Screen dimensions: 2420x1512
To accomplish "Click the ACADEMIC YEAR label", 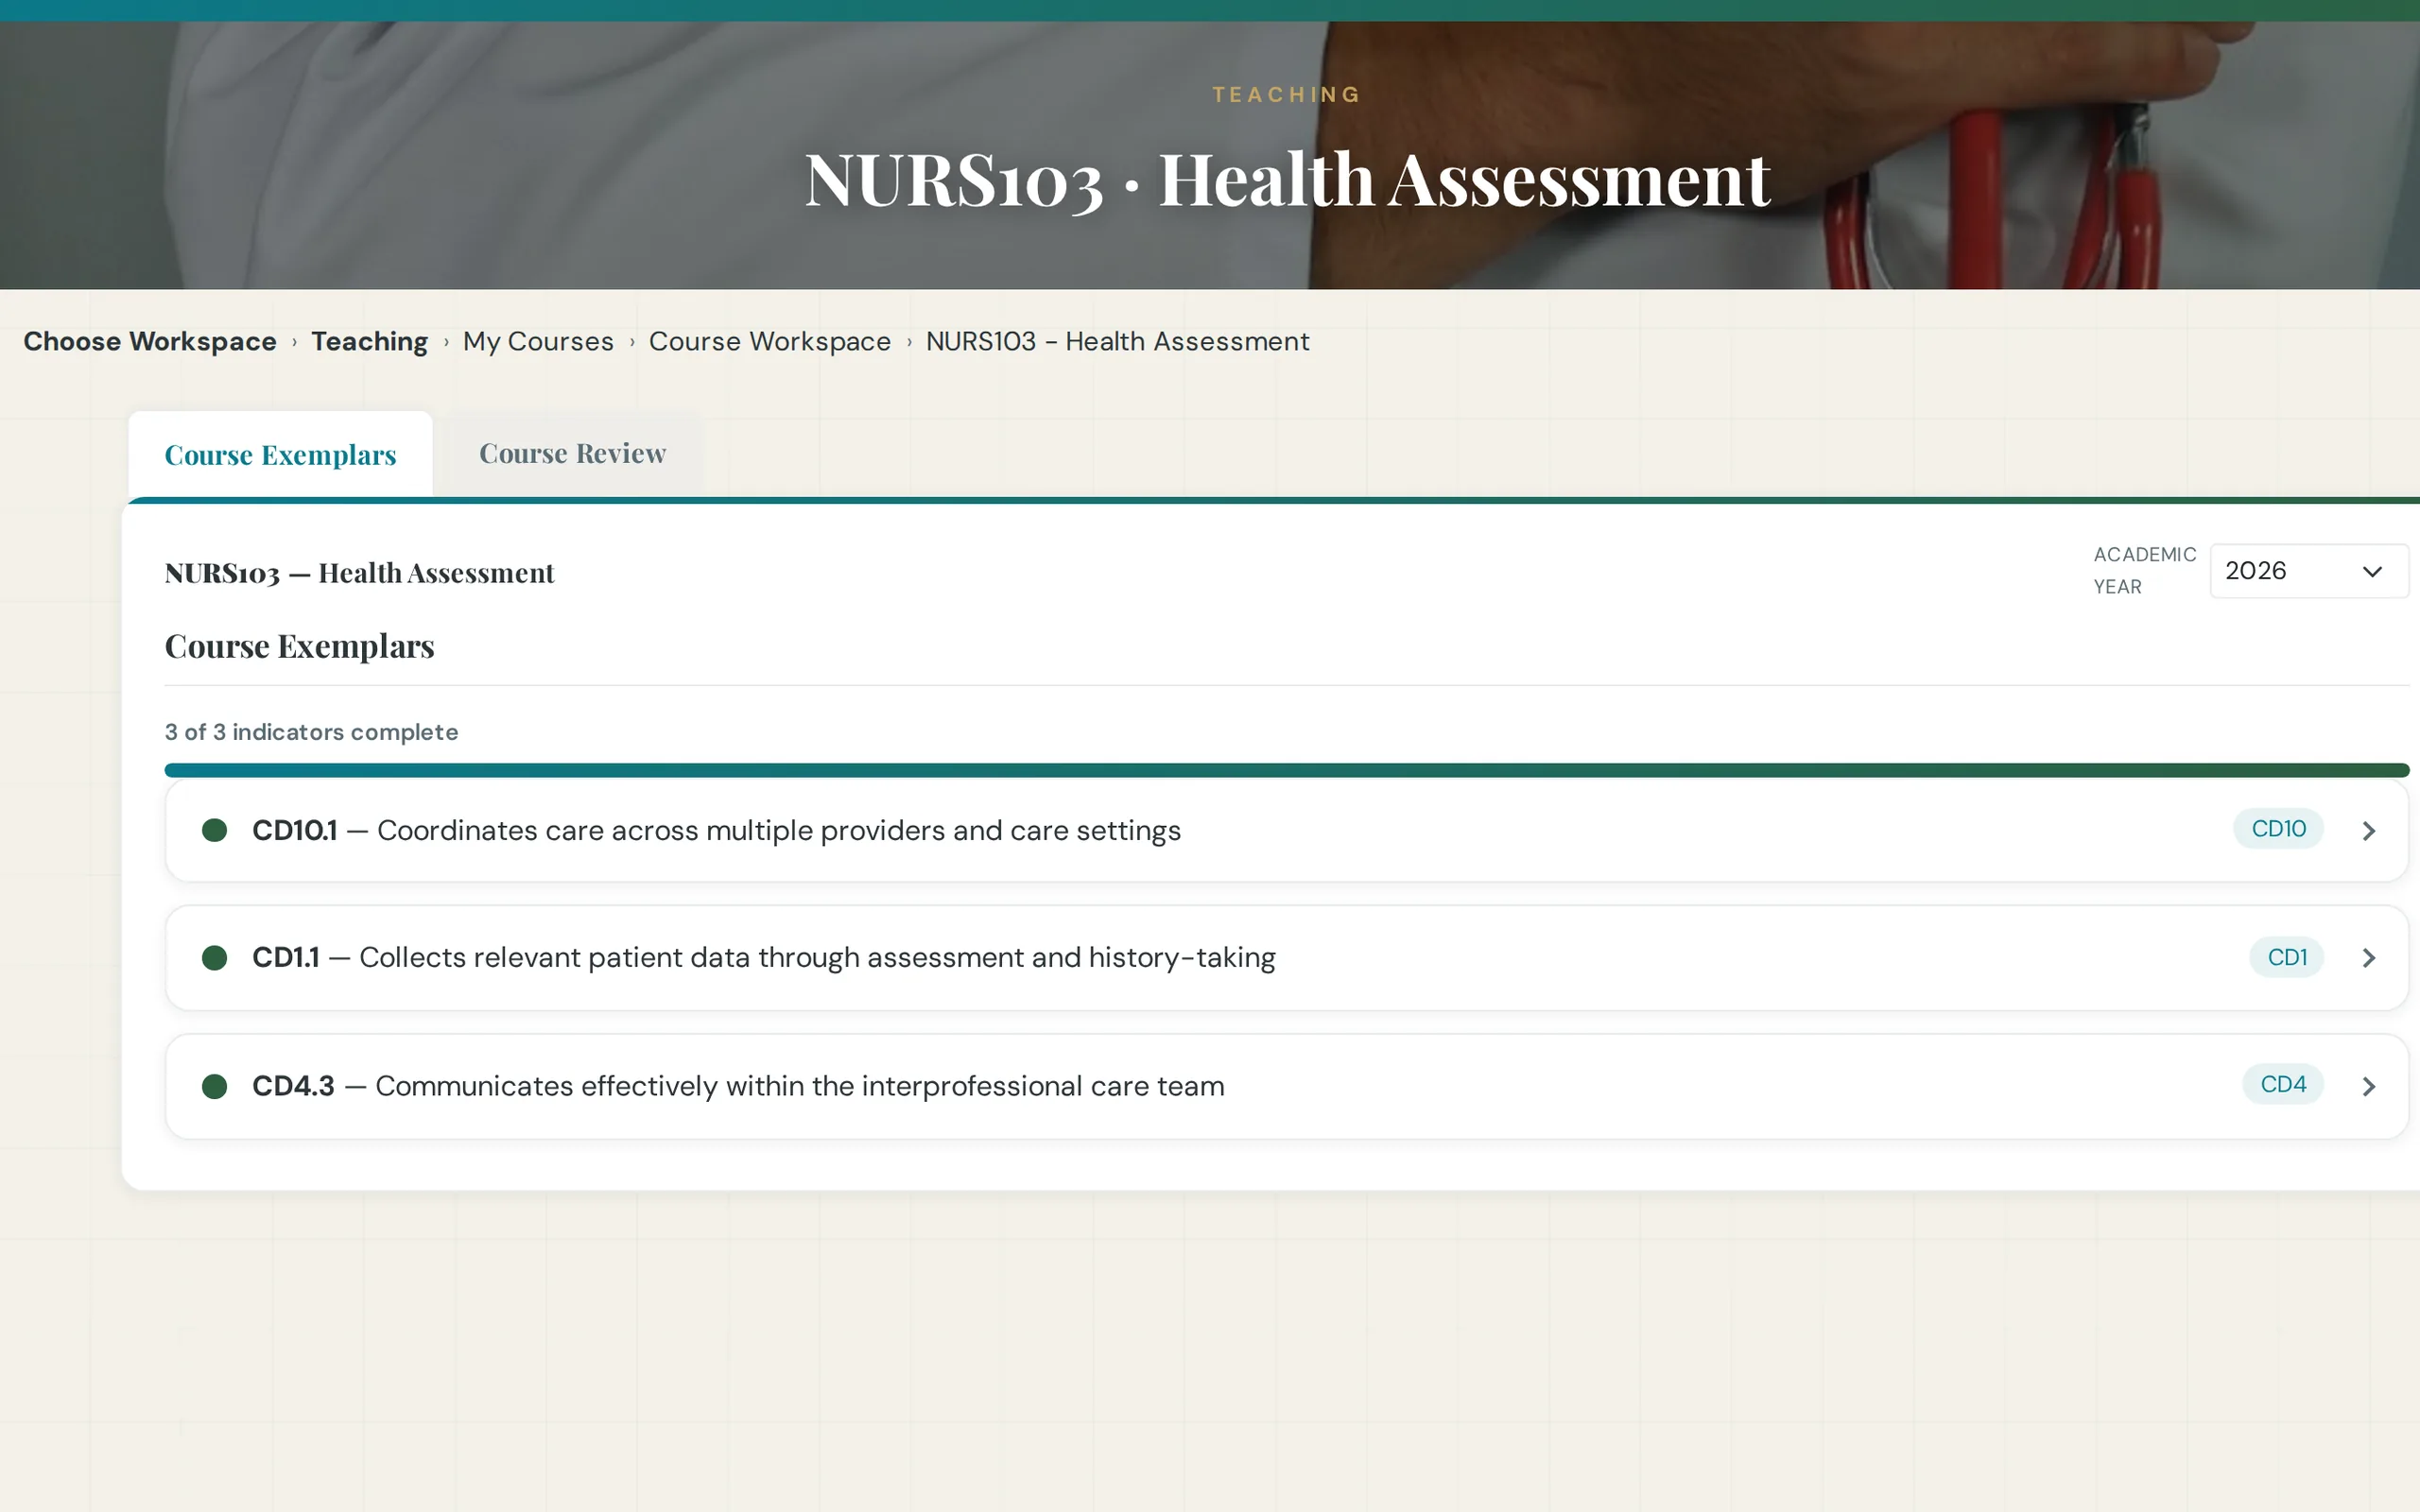I will (x=2144, y=571).
